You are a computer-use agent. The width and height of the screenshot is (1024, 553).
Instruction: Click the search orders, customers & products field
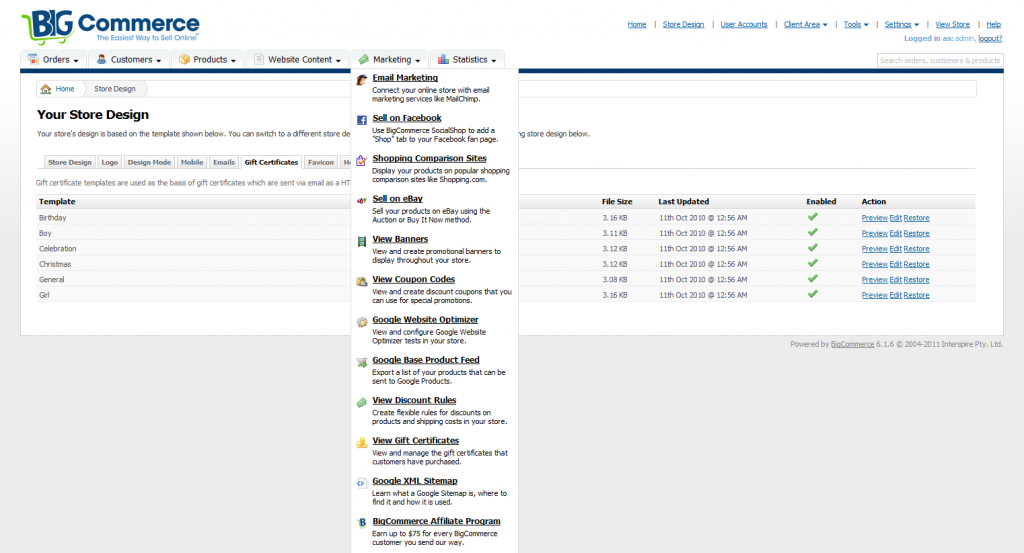pyautogui.click(x=939, y=60)
